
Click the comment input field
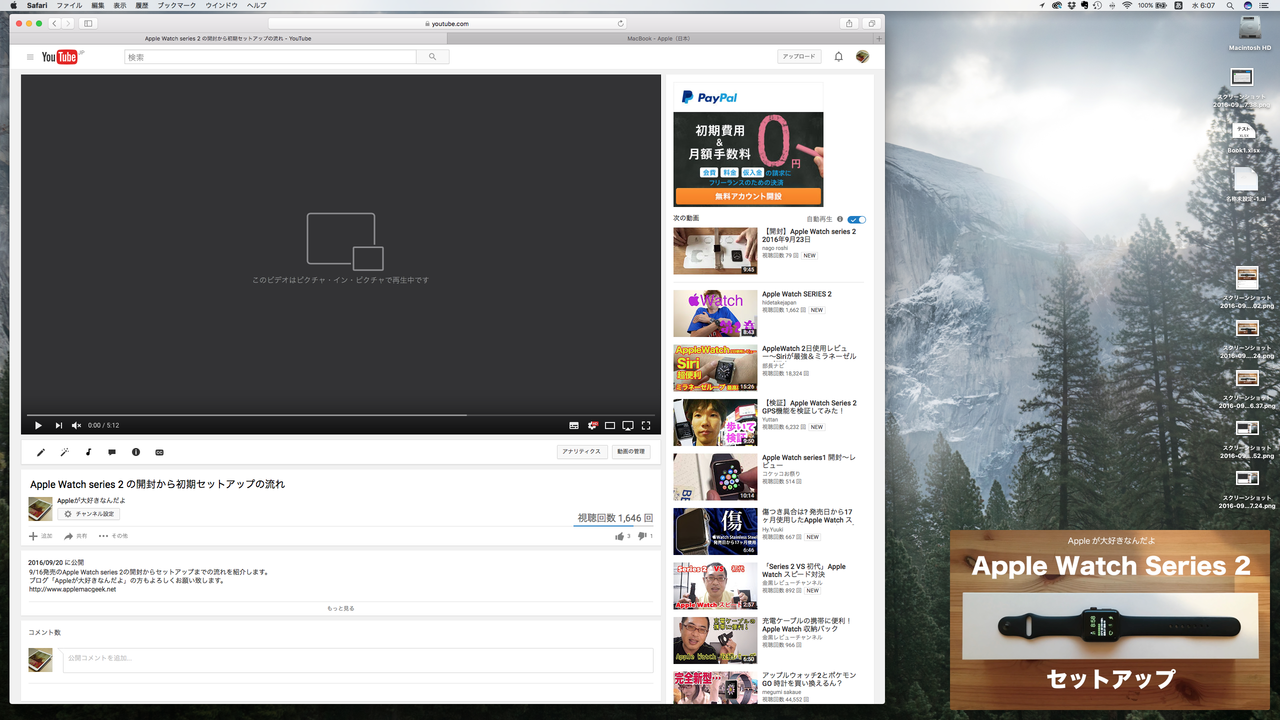point(358,659)
